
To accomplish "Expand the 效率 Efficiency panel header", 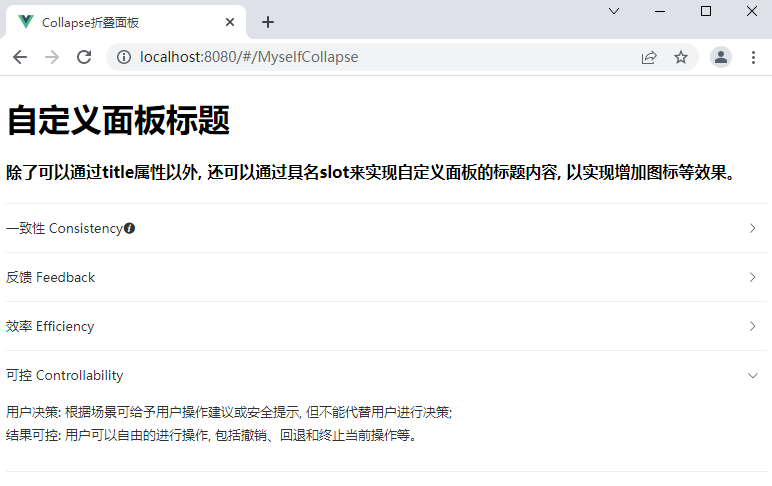I will pos(386,326).
